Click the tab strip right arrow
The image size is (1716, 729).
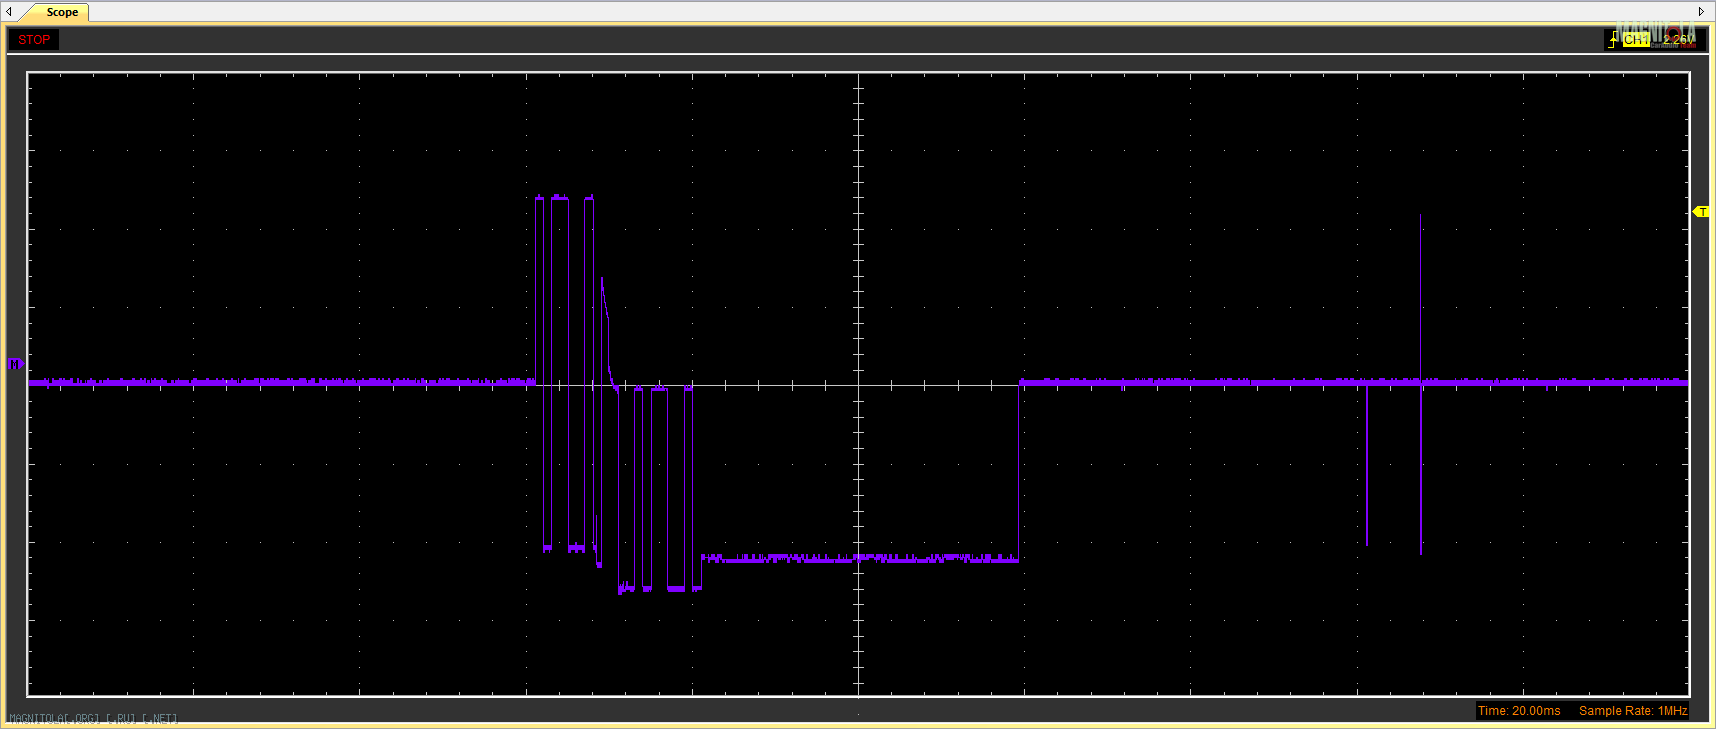click(x=1701, y=12)
